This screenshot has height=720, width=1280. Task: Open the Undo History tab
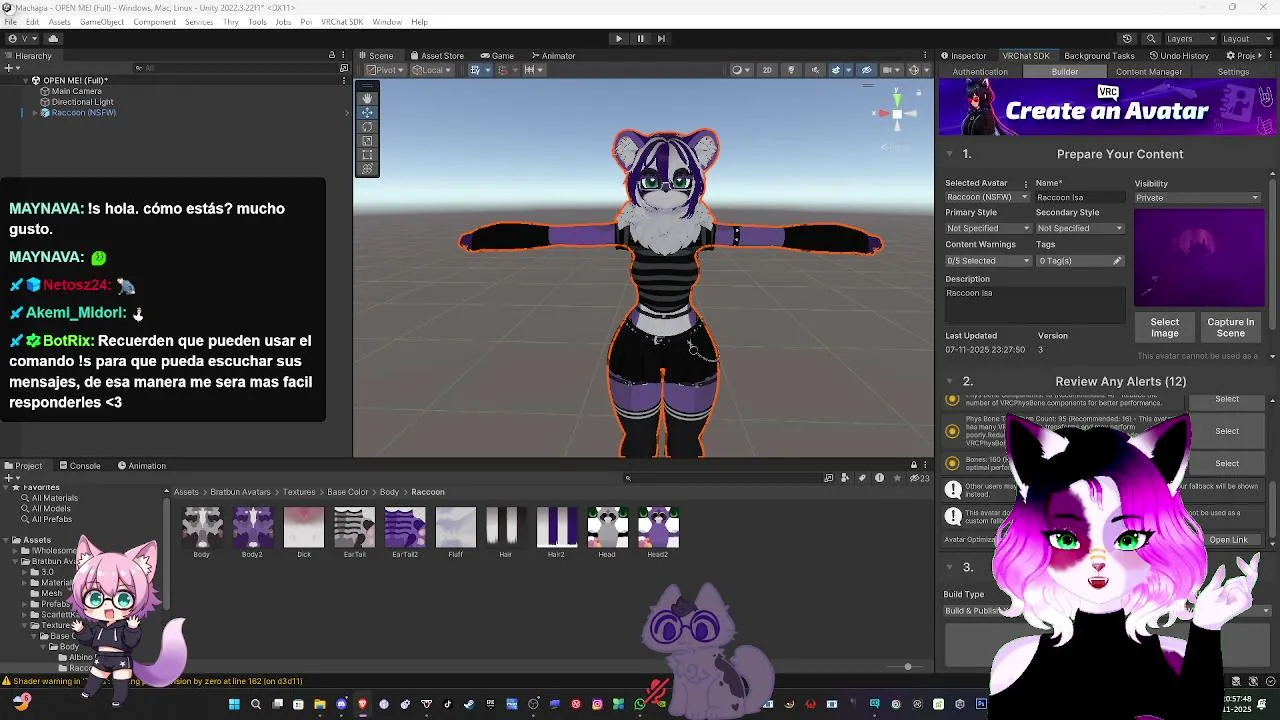click(1179, 56)
